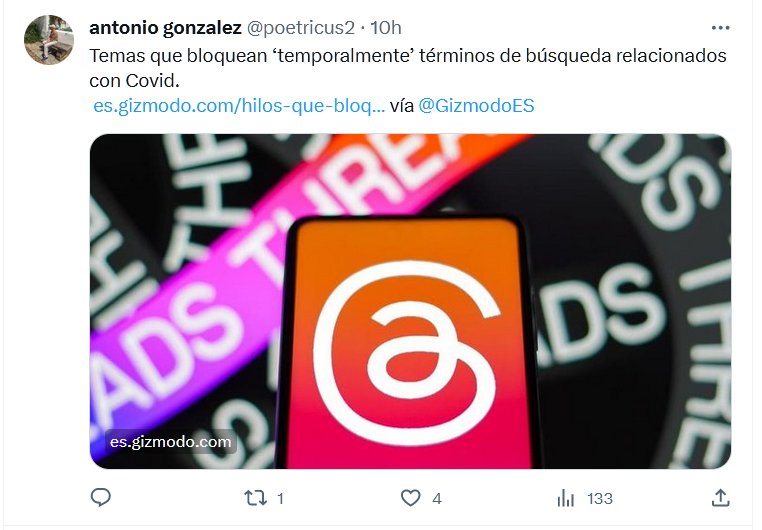The width and height of the screenshot is (762, 530).
Task: Follow the es.gizmodo.com/hilos-que-bloq… link
Action: click(239, 105)
